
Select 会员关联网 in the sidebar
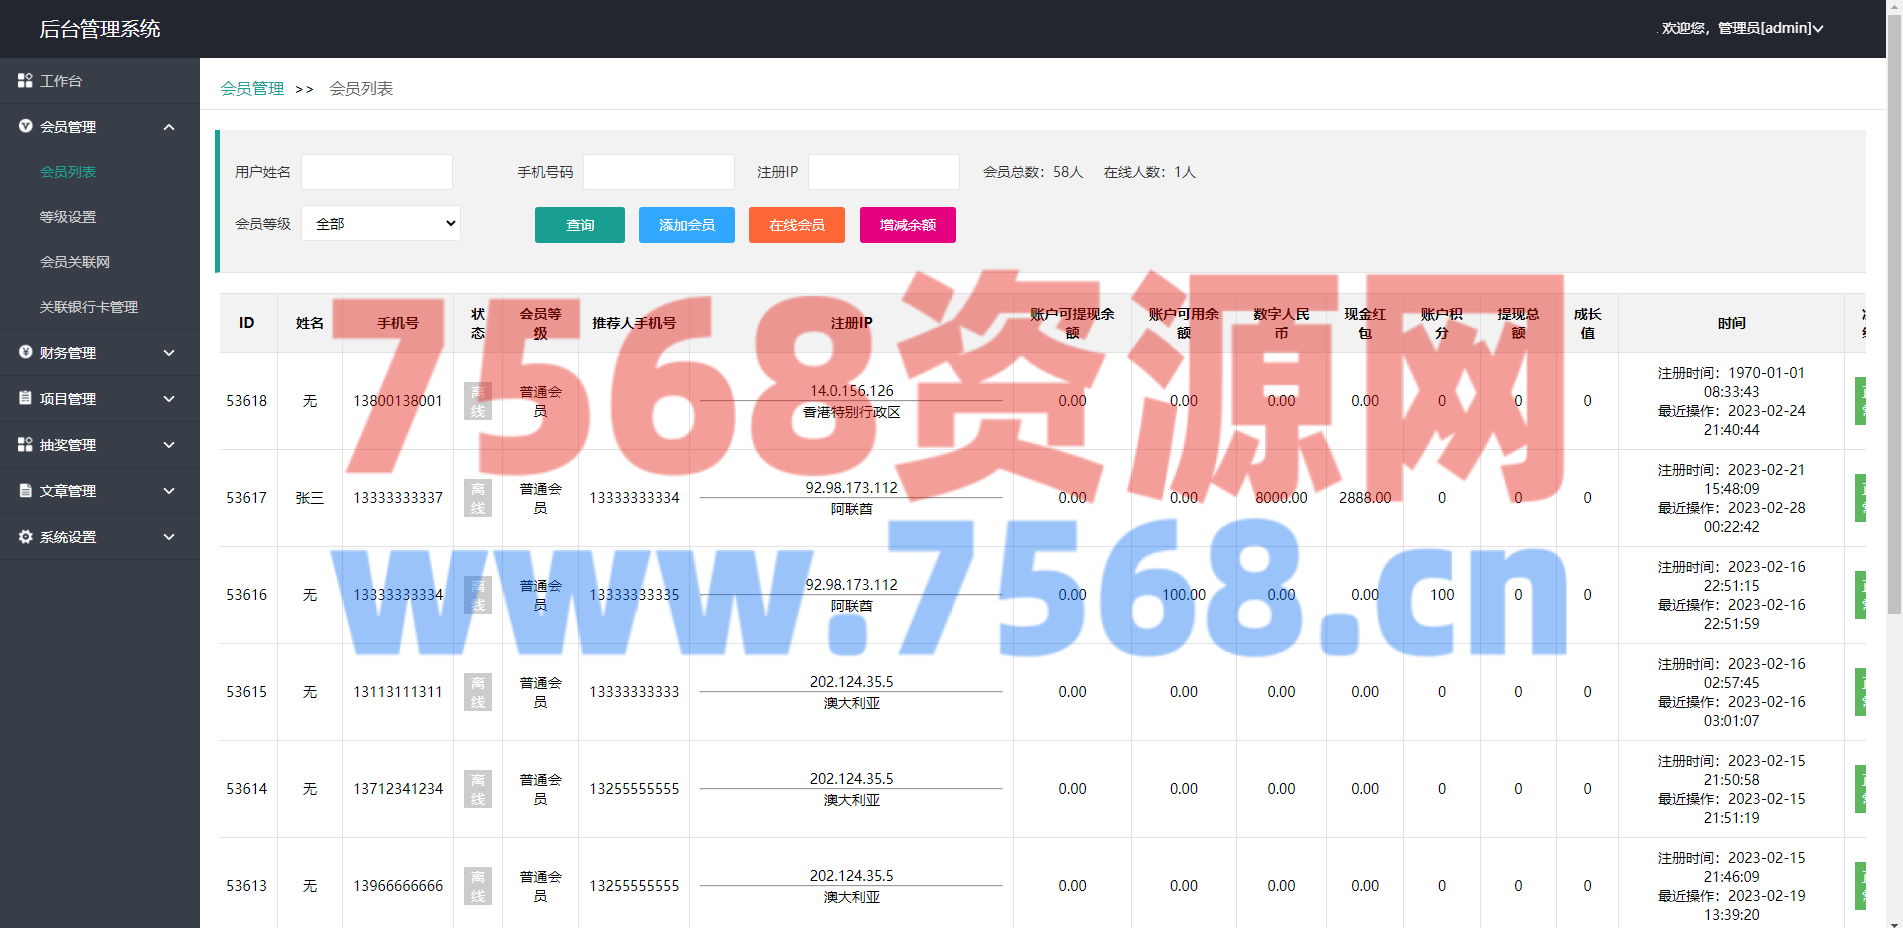click(x=75, y=262)
